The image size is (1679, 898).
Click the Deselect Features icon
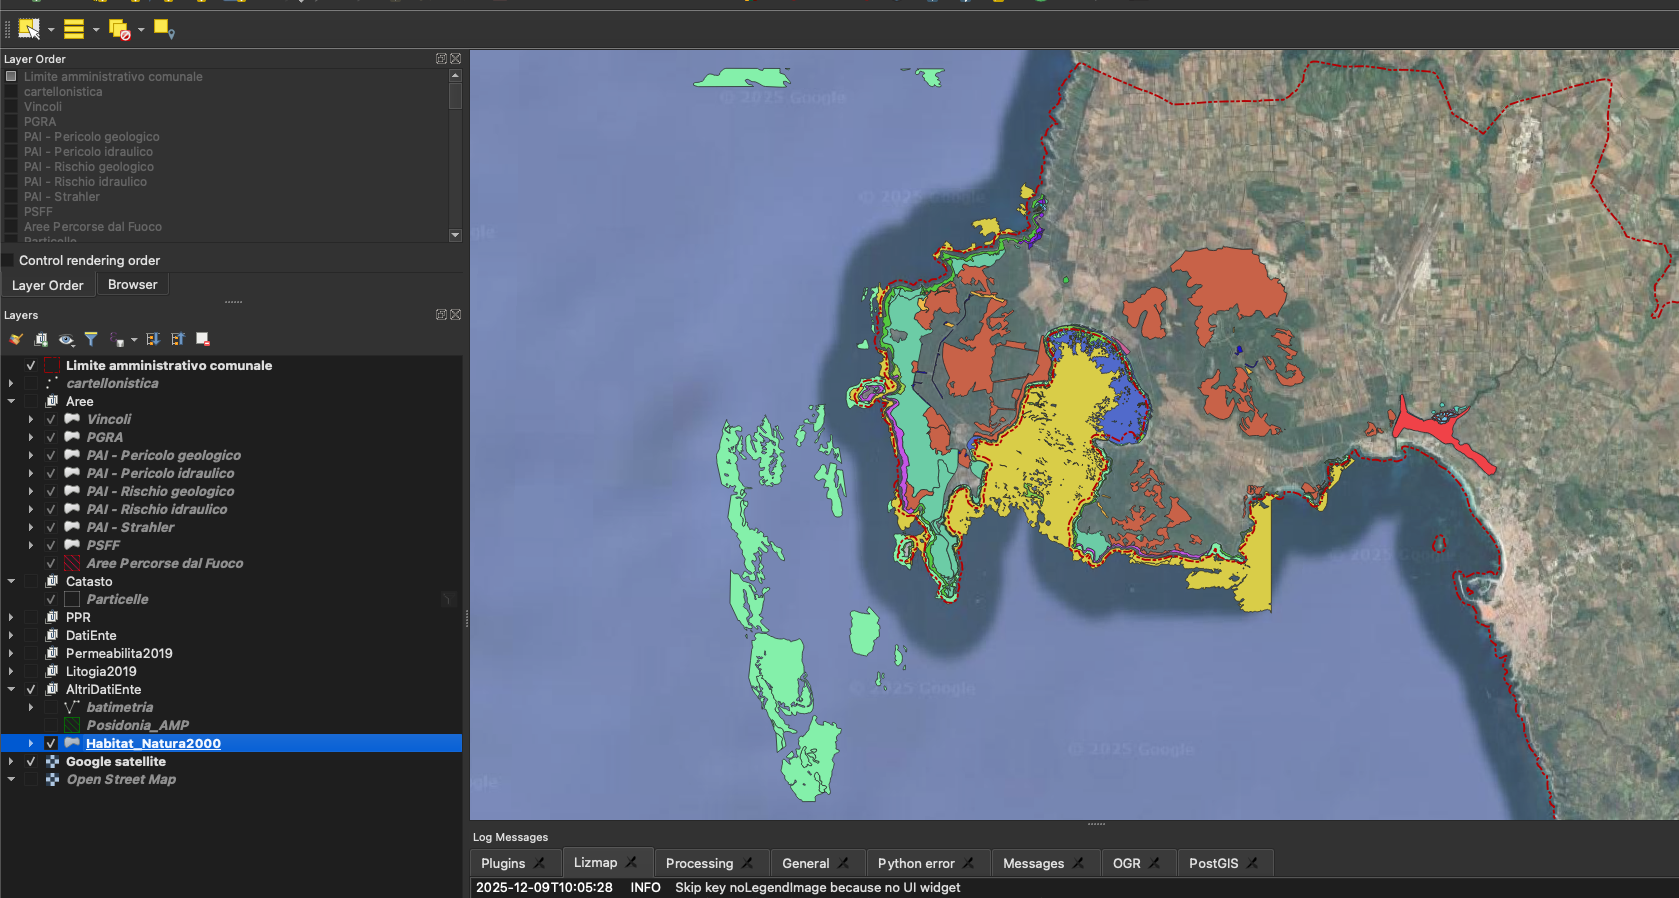pyautogui.click(x=119, y=30)
